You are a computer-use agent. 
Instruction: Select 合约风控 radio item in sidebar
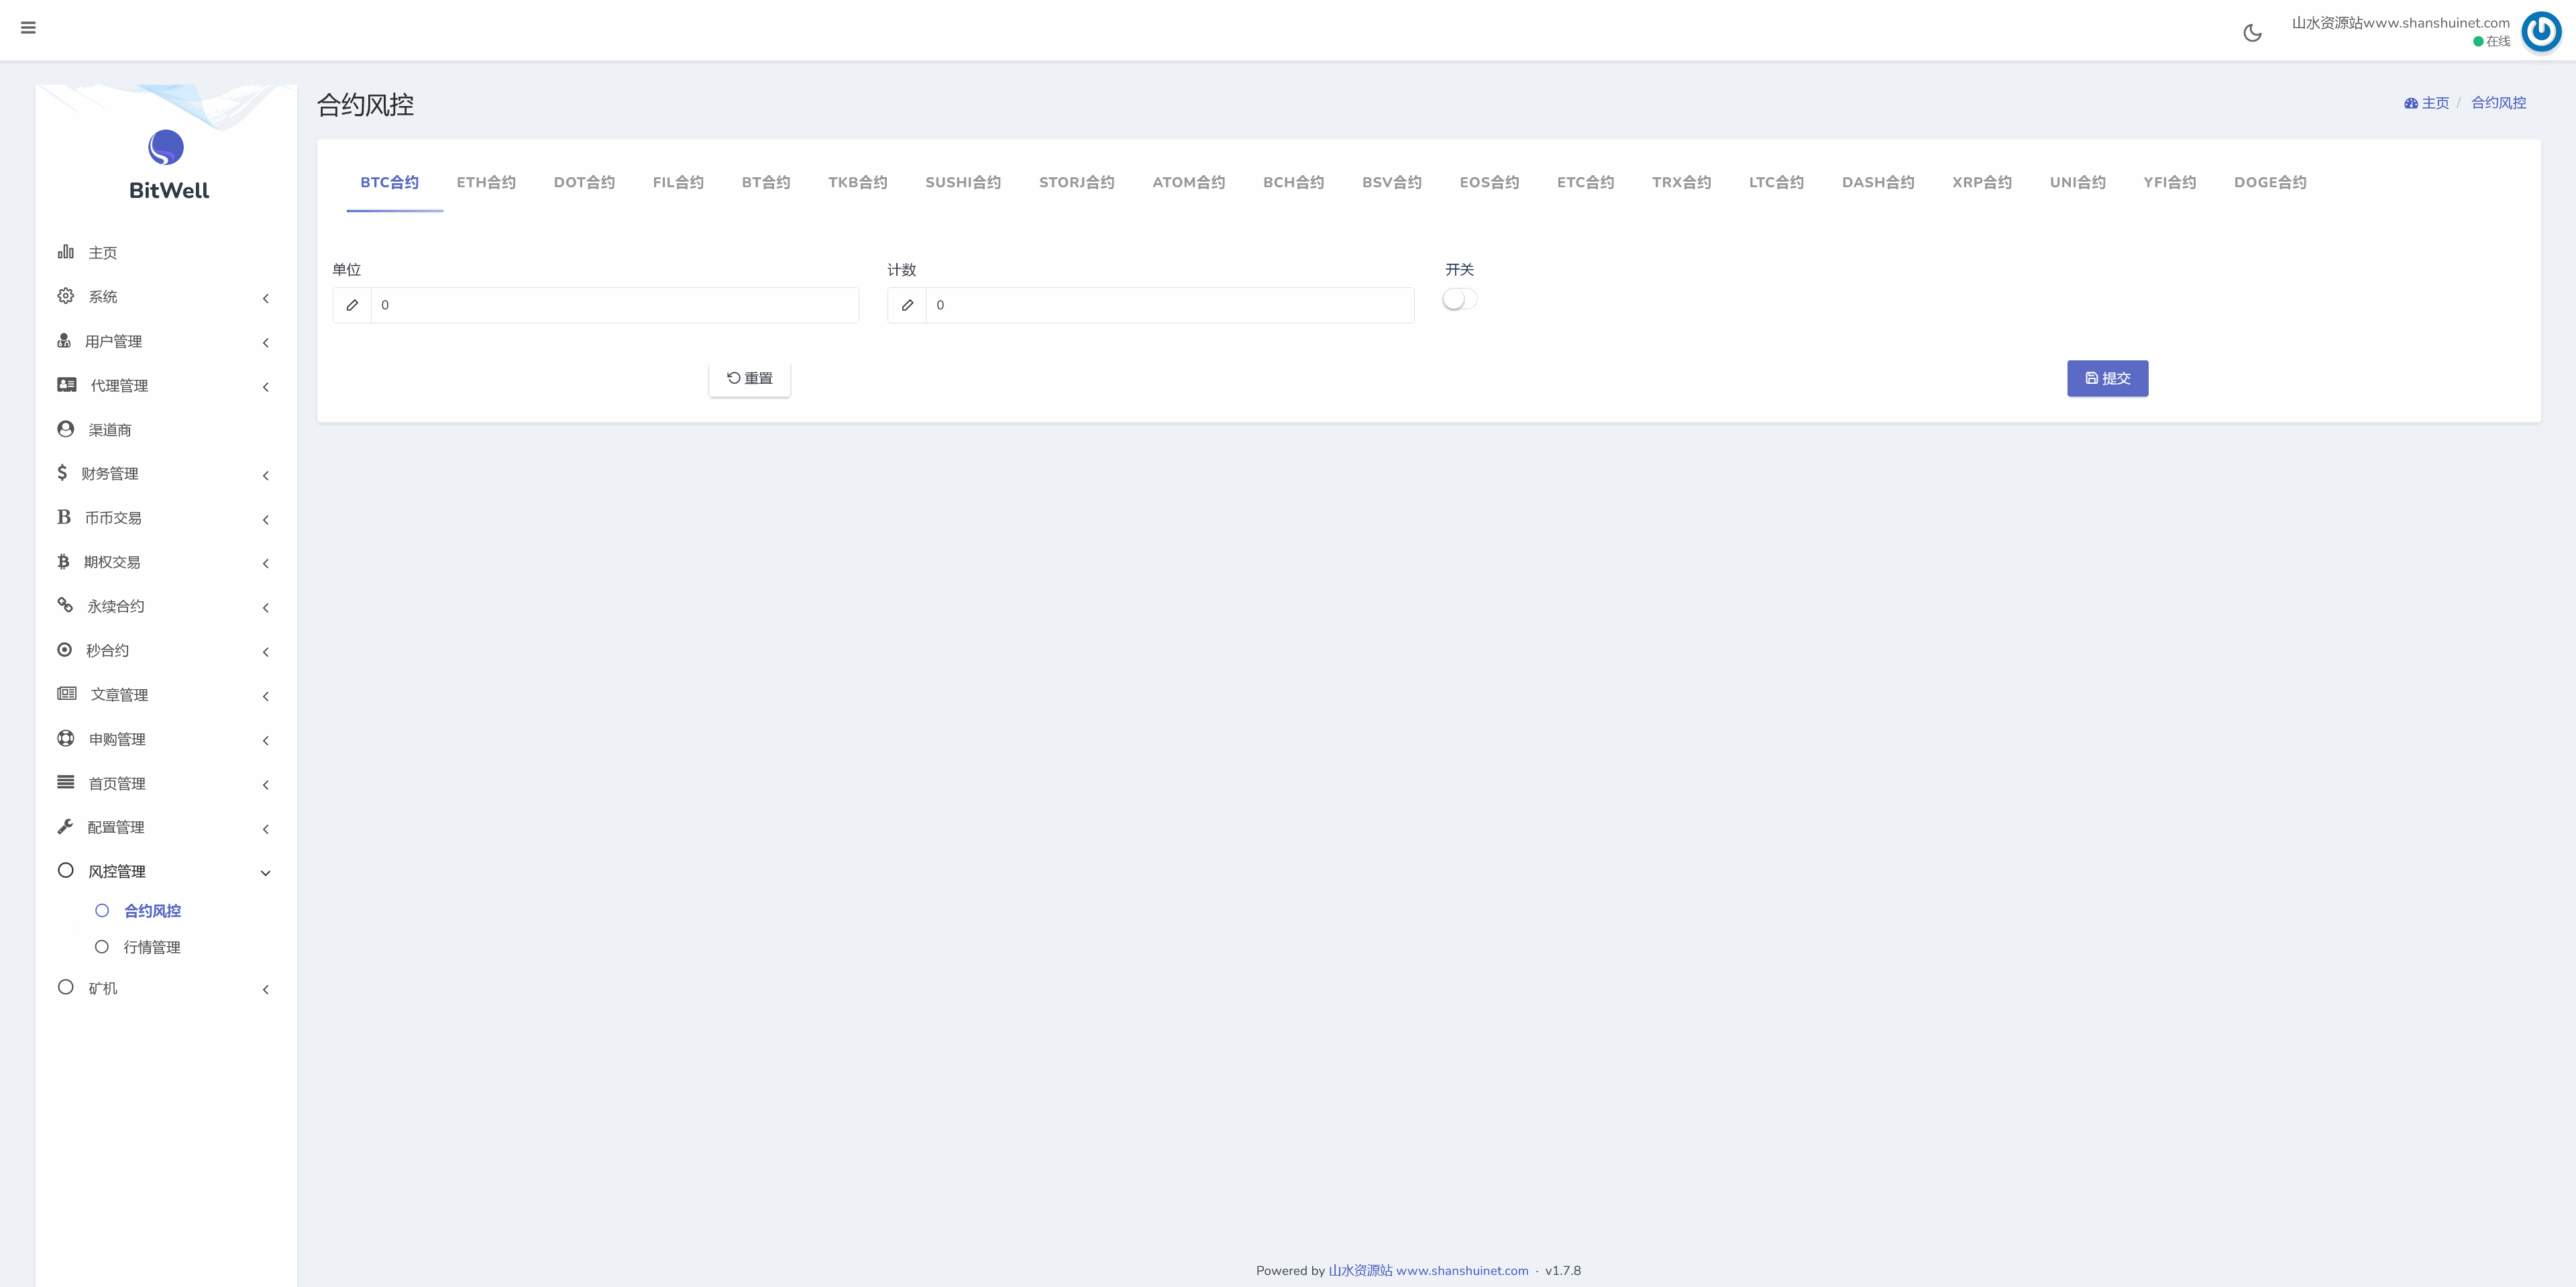pos(152,911)
